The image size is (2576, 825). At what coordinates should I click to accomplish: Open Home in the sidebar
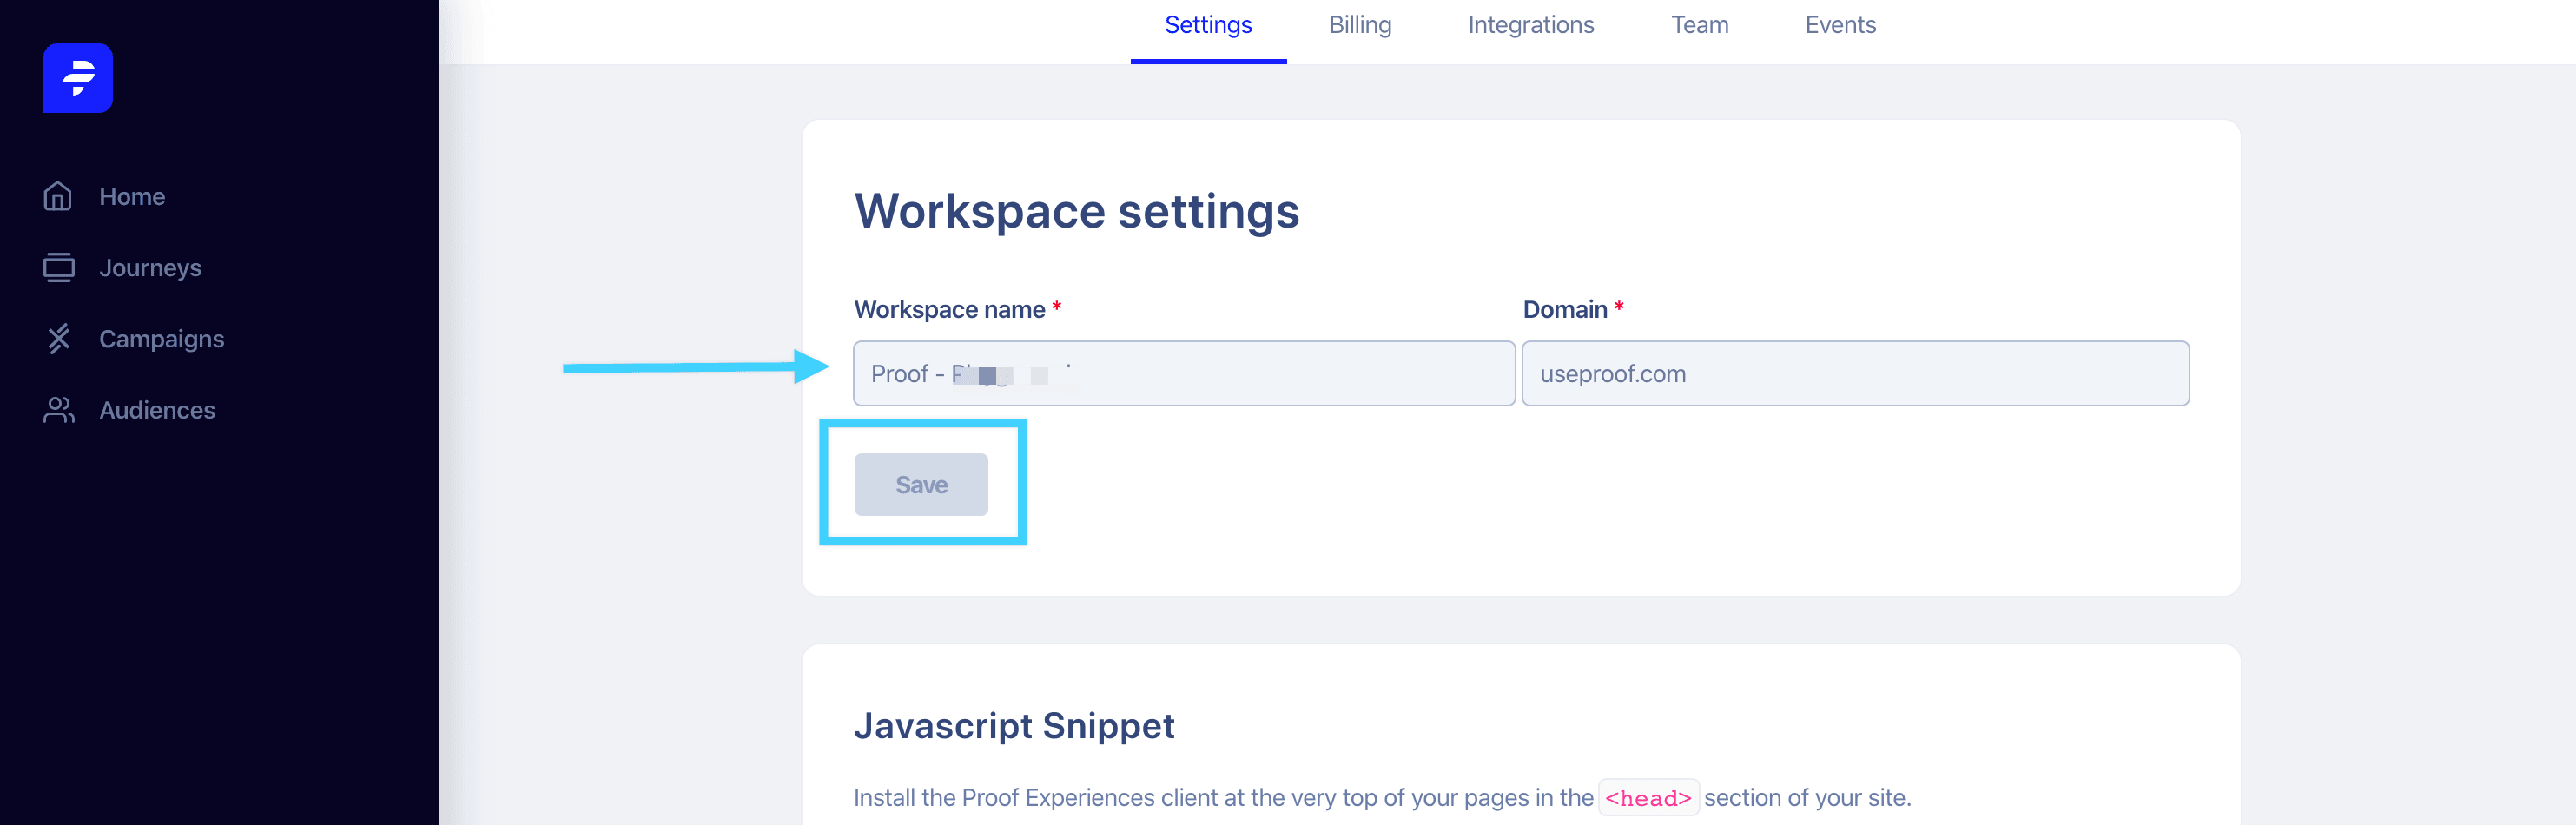[132, 197]
